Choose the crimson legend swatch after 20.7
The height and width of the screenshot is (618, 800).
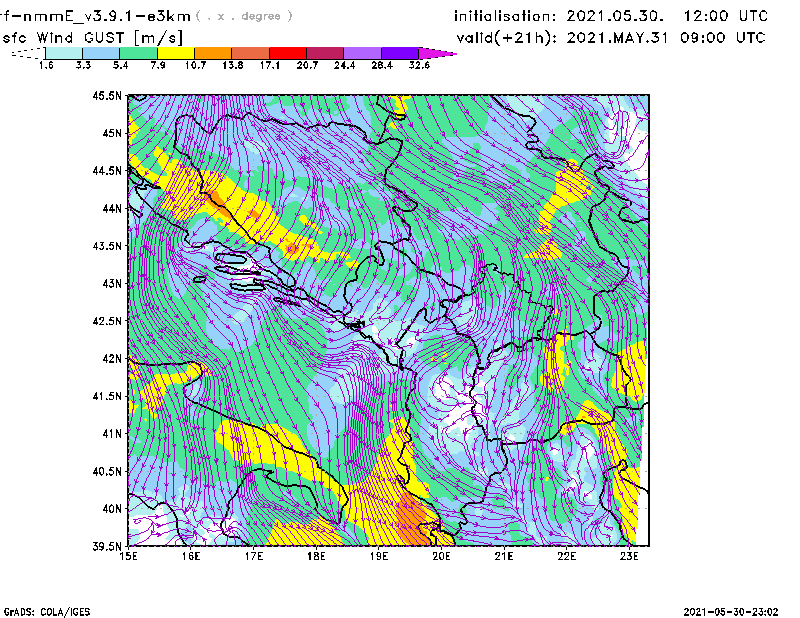(325, 53)
